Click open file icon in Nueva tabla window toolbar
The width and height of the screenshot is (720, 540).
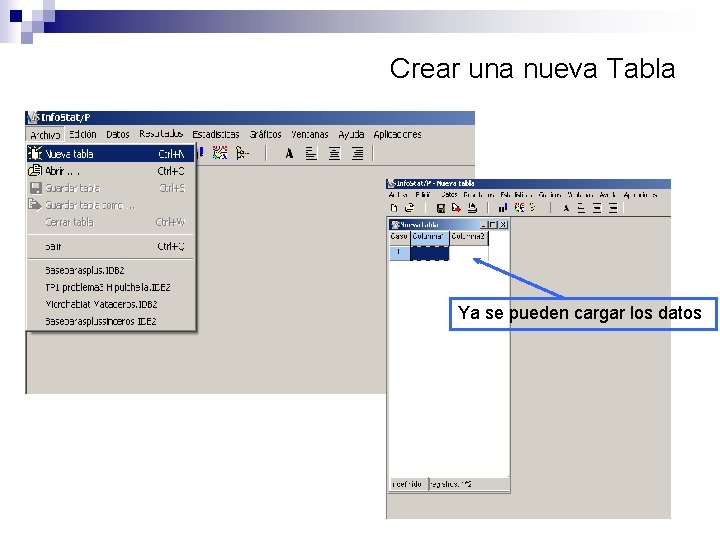(x=409, y=208)
